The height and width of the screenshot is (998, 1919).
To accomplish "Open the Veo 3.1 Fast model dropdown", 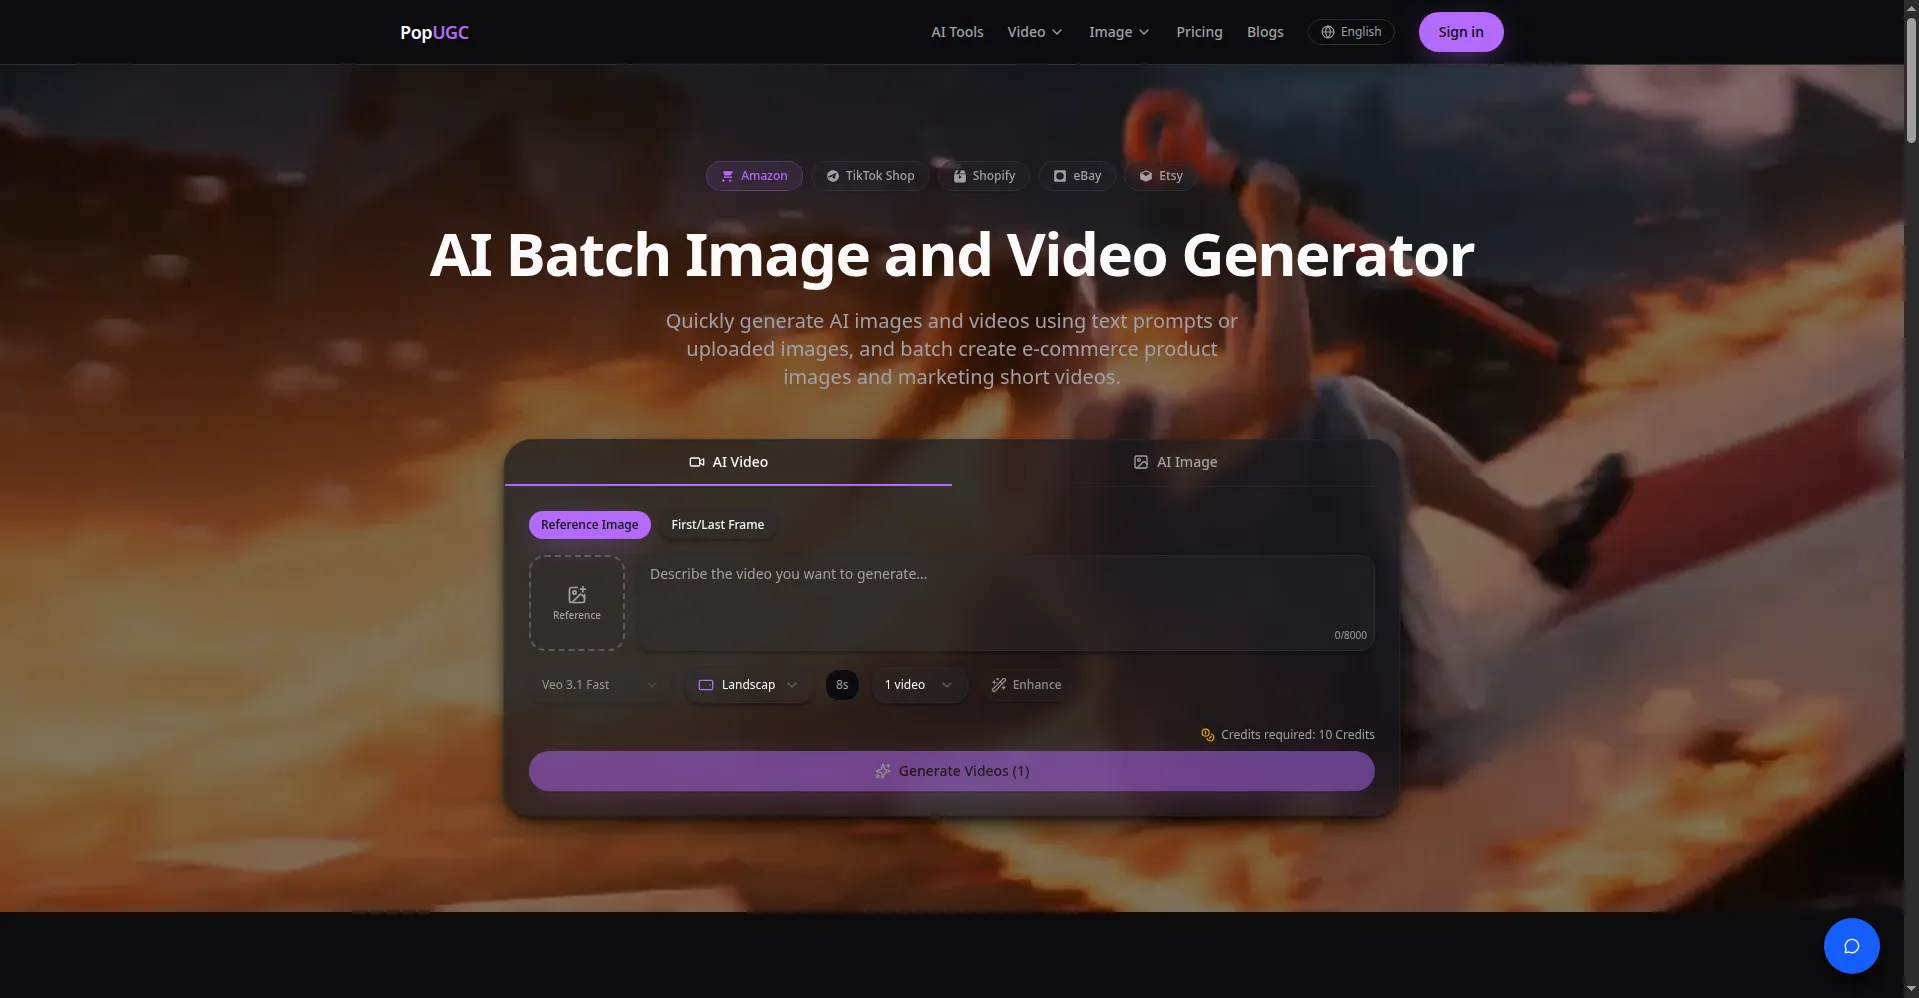I will point(600,685).
